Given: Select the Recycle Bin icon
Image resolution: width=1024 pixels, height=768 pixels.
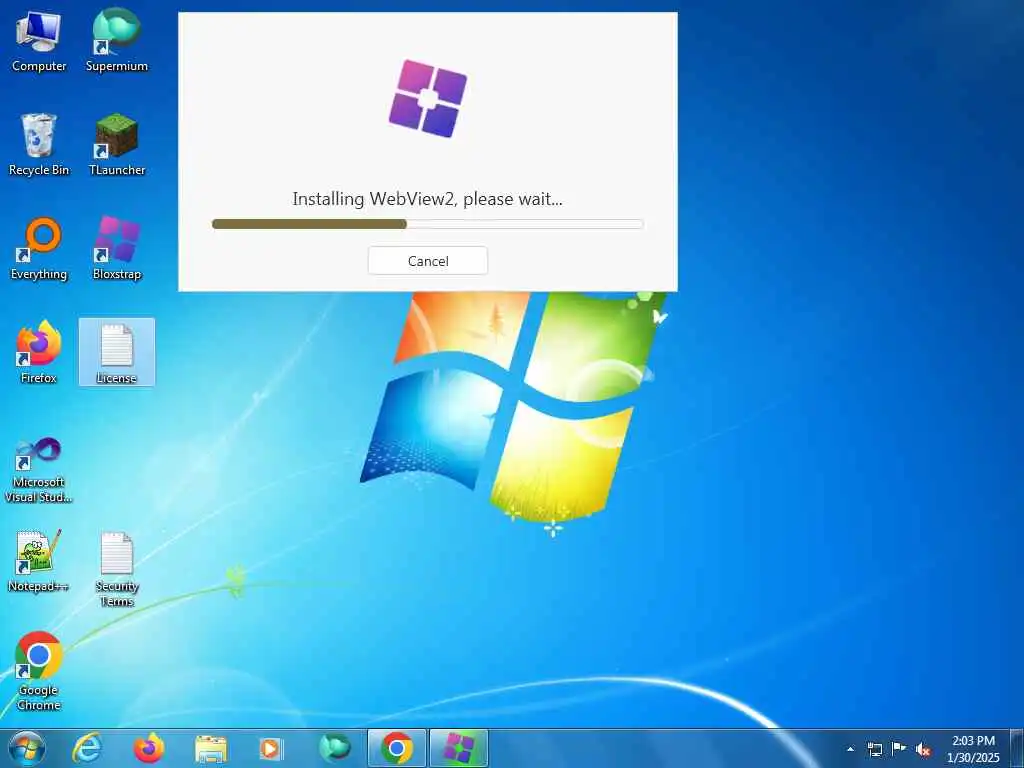Looking at the screenshot, I should pos(39,145).
